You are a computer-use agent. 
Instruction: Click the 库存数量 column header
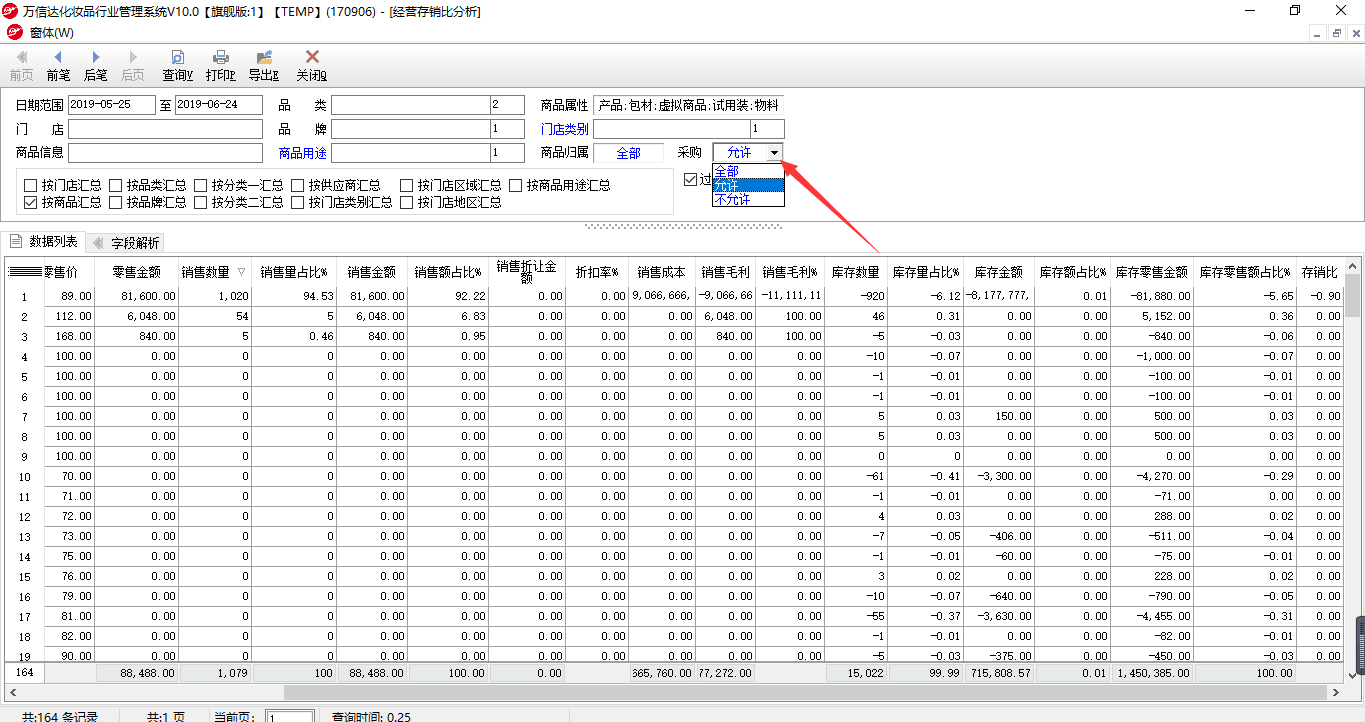(x=856, y=272)
